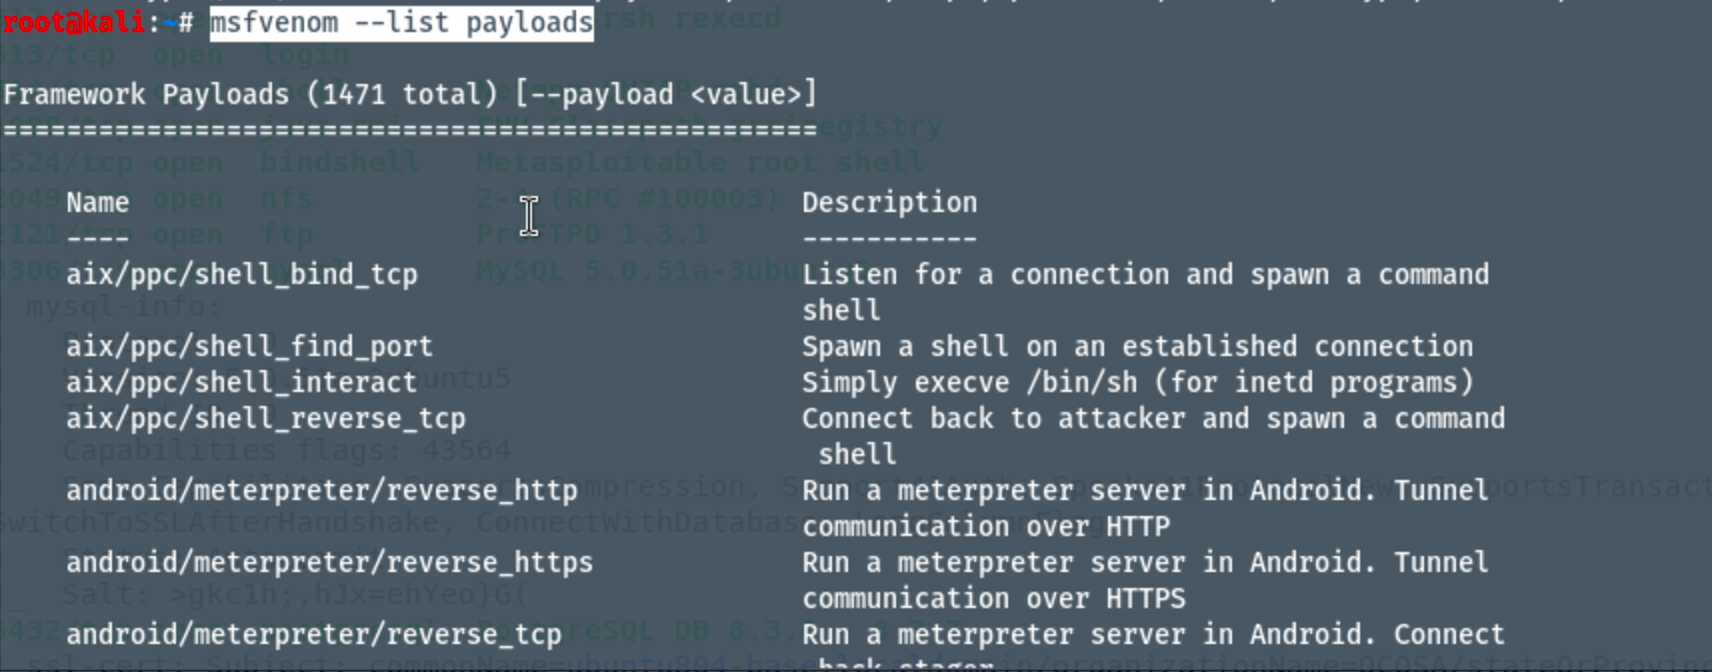Click the aix/ppc/shell_find_port payload name
Image resolution: width=1712 pixels, height=672 pixels.
249,346
